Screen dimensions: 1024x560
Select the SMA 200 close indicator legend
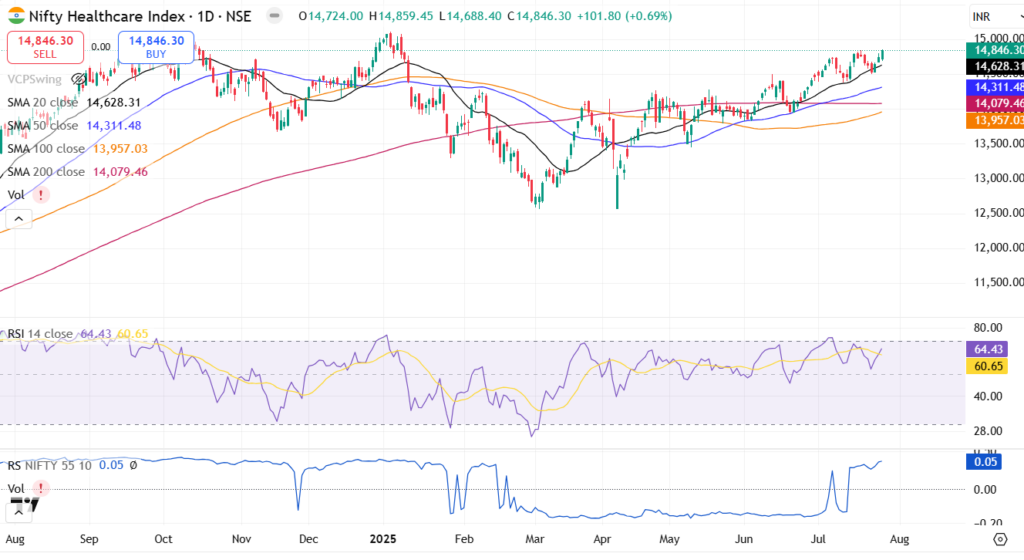46,172
